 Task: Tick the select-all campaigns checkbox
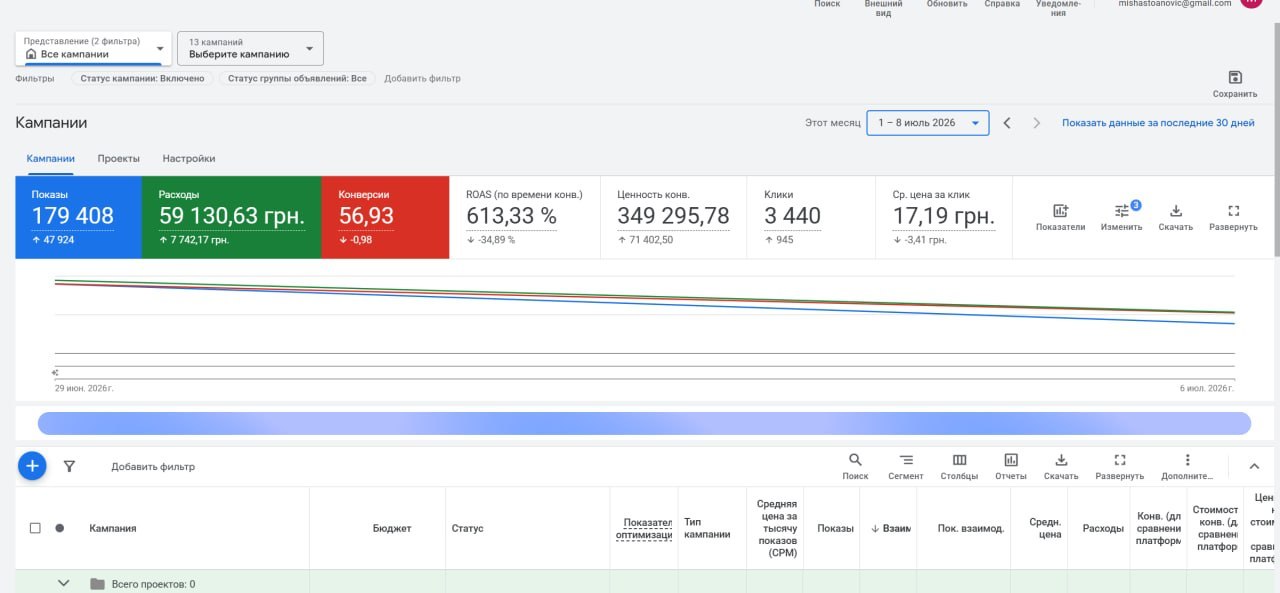point(35,528)
